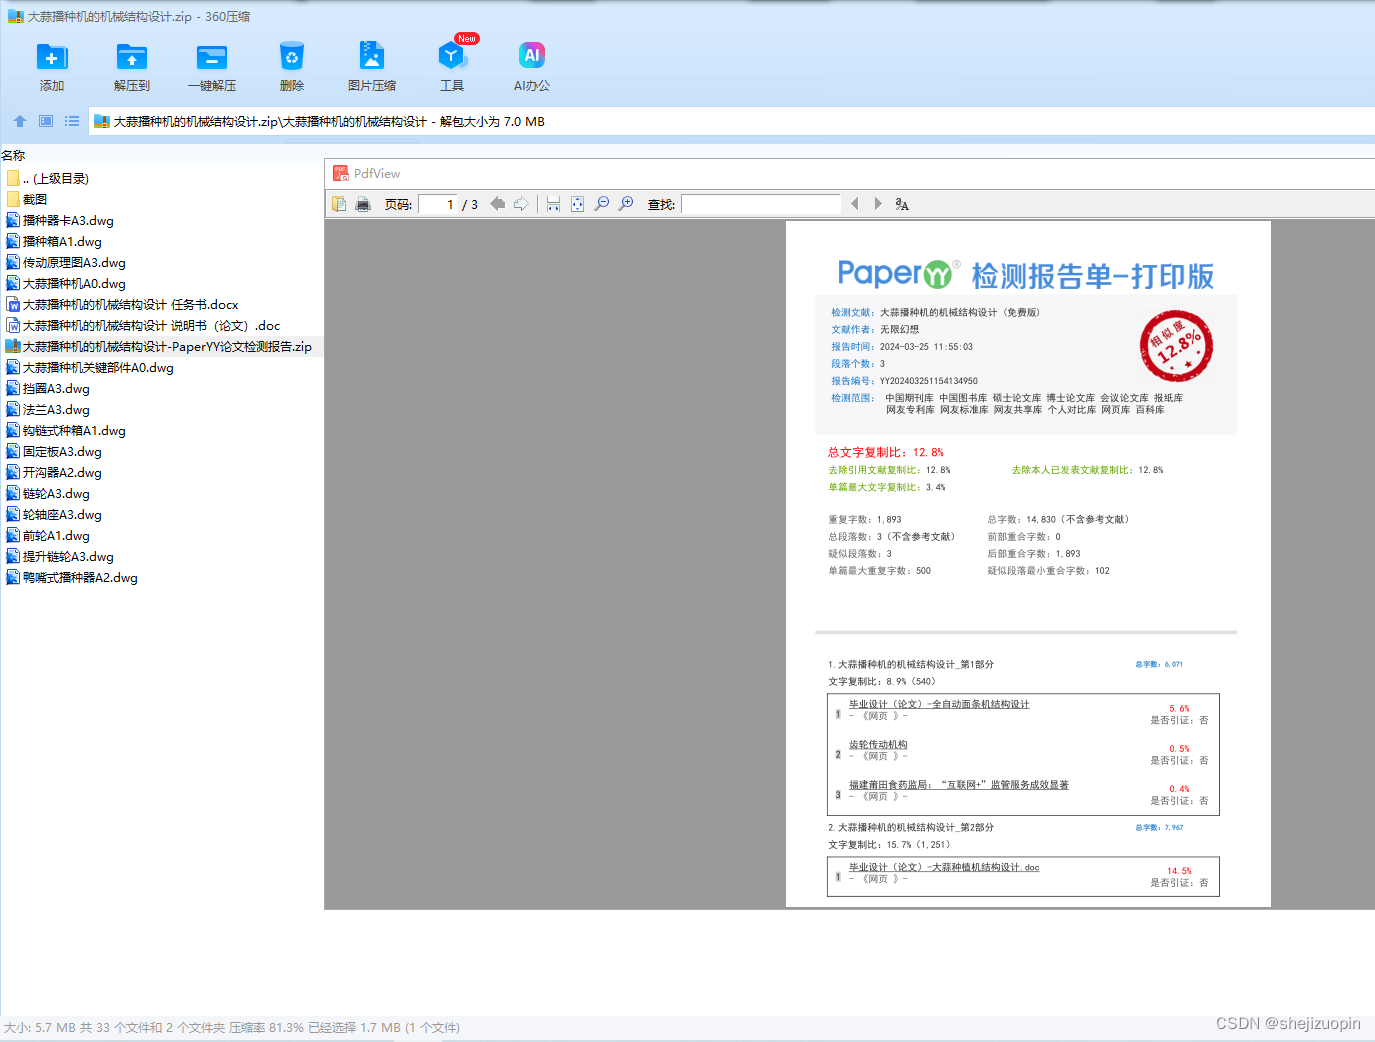Image resolution: width=1375 pixels, height=1042 pixels.
Task: Go to previous PDF page arrow
Action: pos(497,204)
